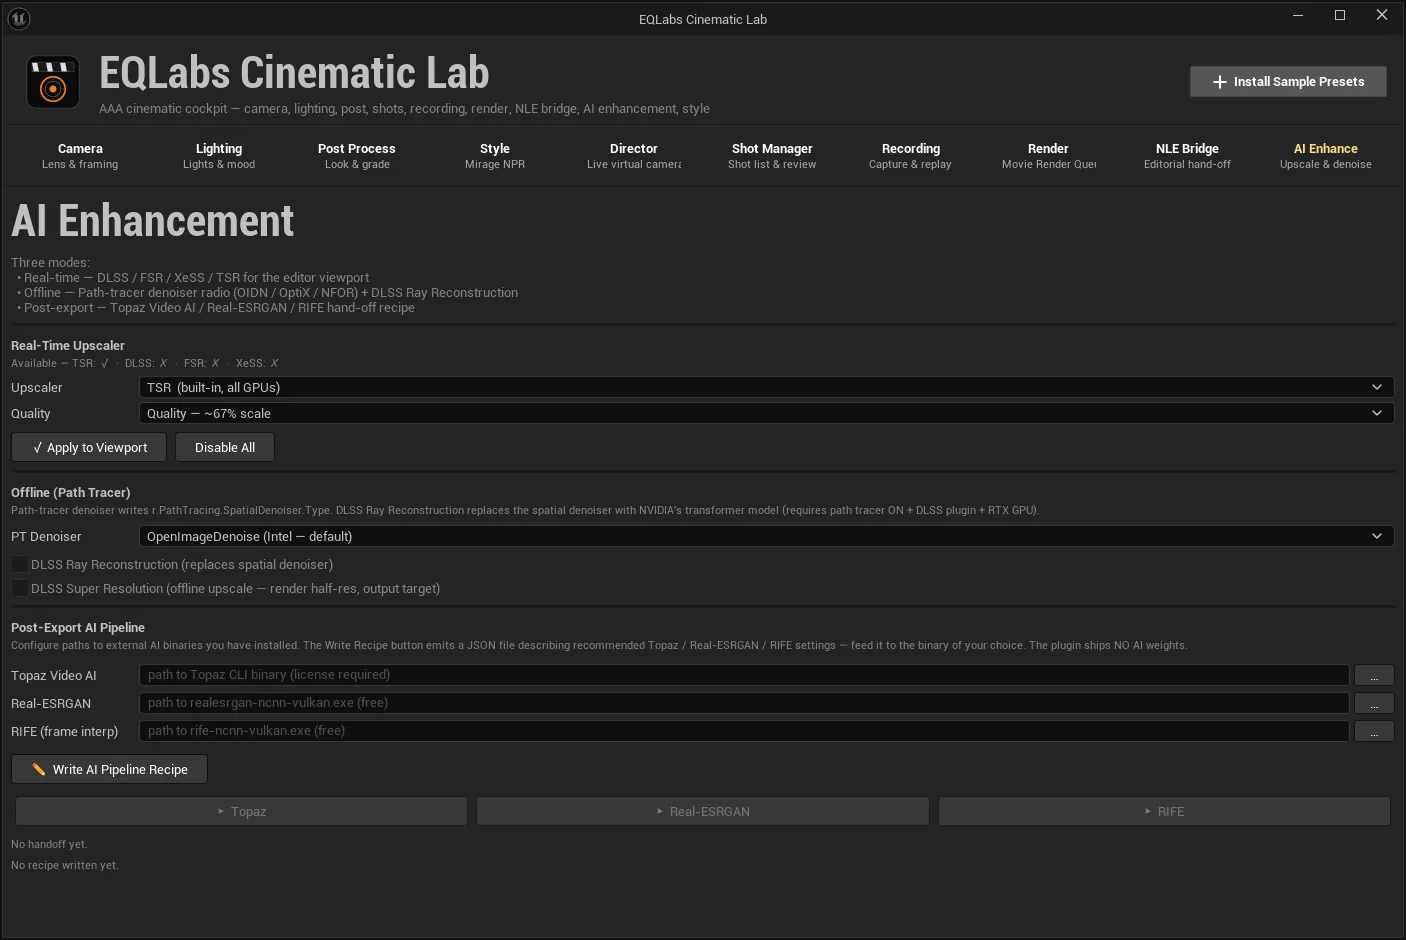Viewport: 1406px width, 940px height.
Task: Click the 'Offline (Path Tracer)' heading
Action: point(71,492)
